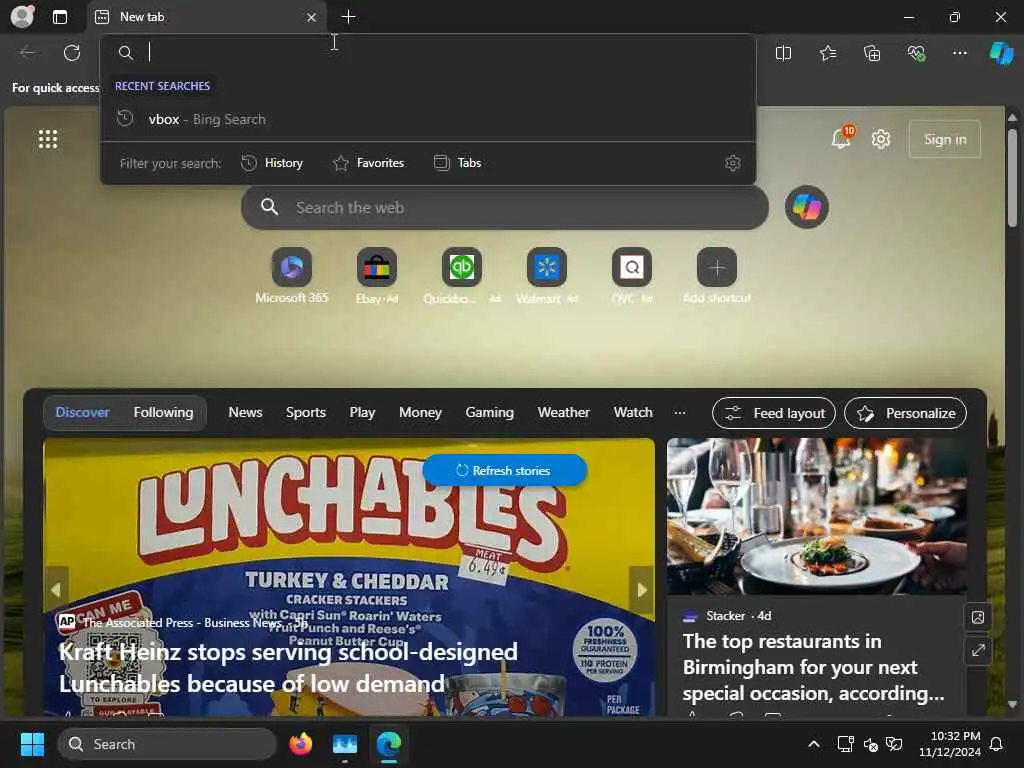Open the Quickbooks shortcut tile
This screenshot has width=1024, height=768.
click(462, 277)
